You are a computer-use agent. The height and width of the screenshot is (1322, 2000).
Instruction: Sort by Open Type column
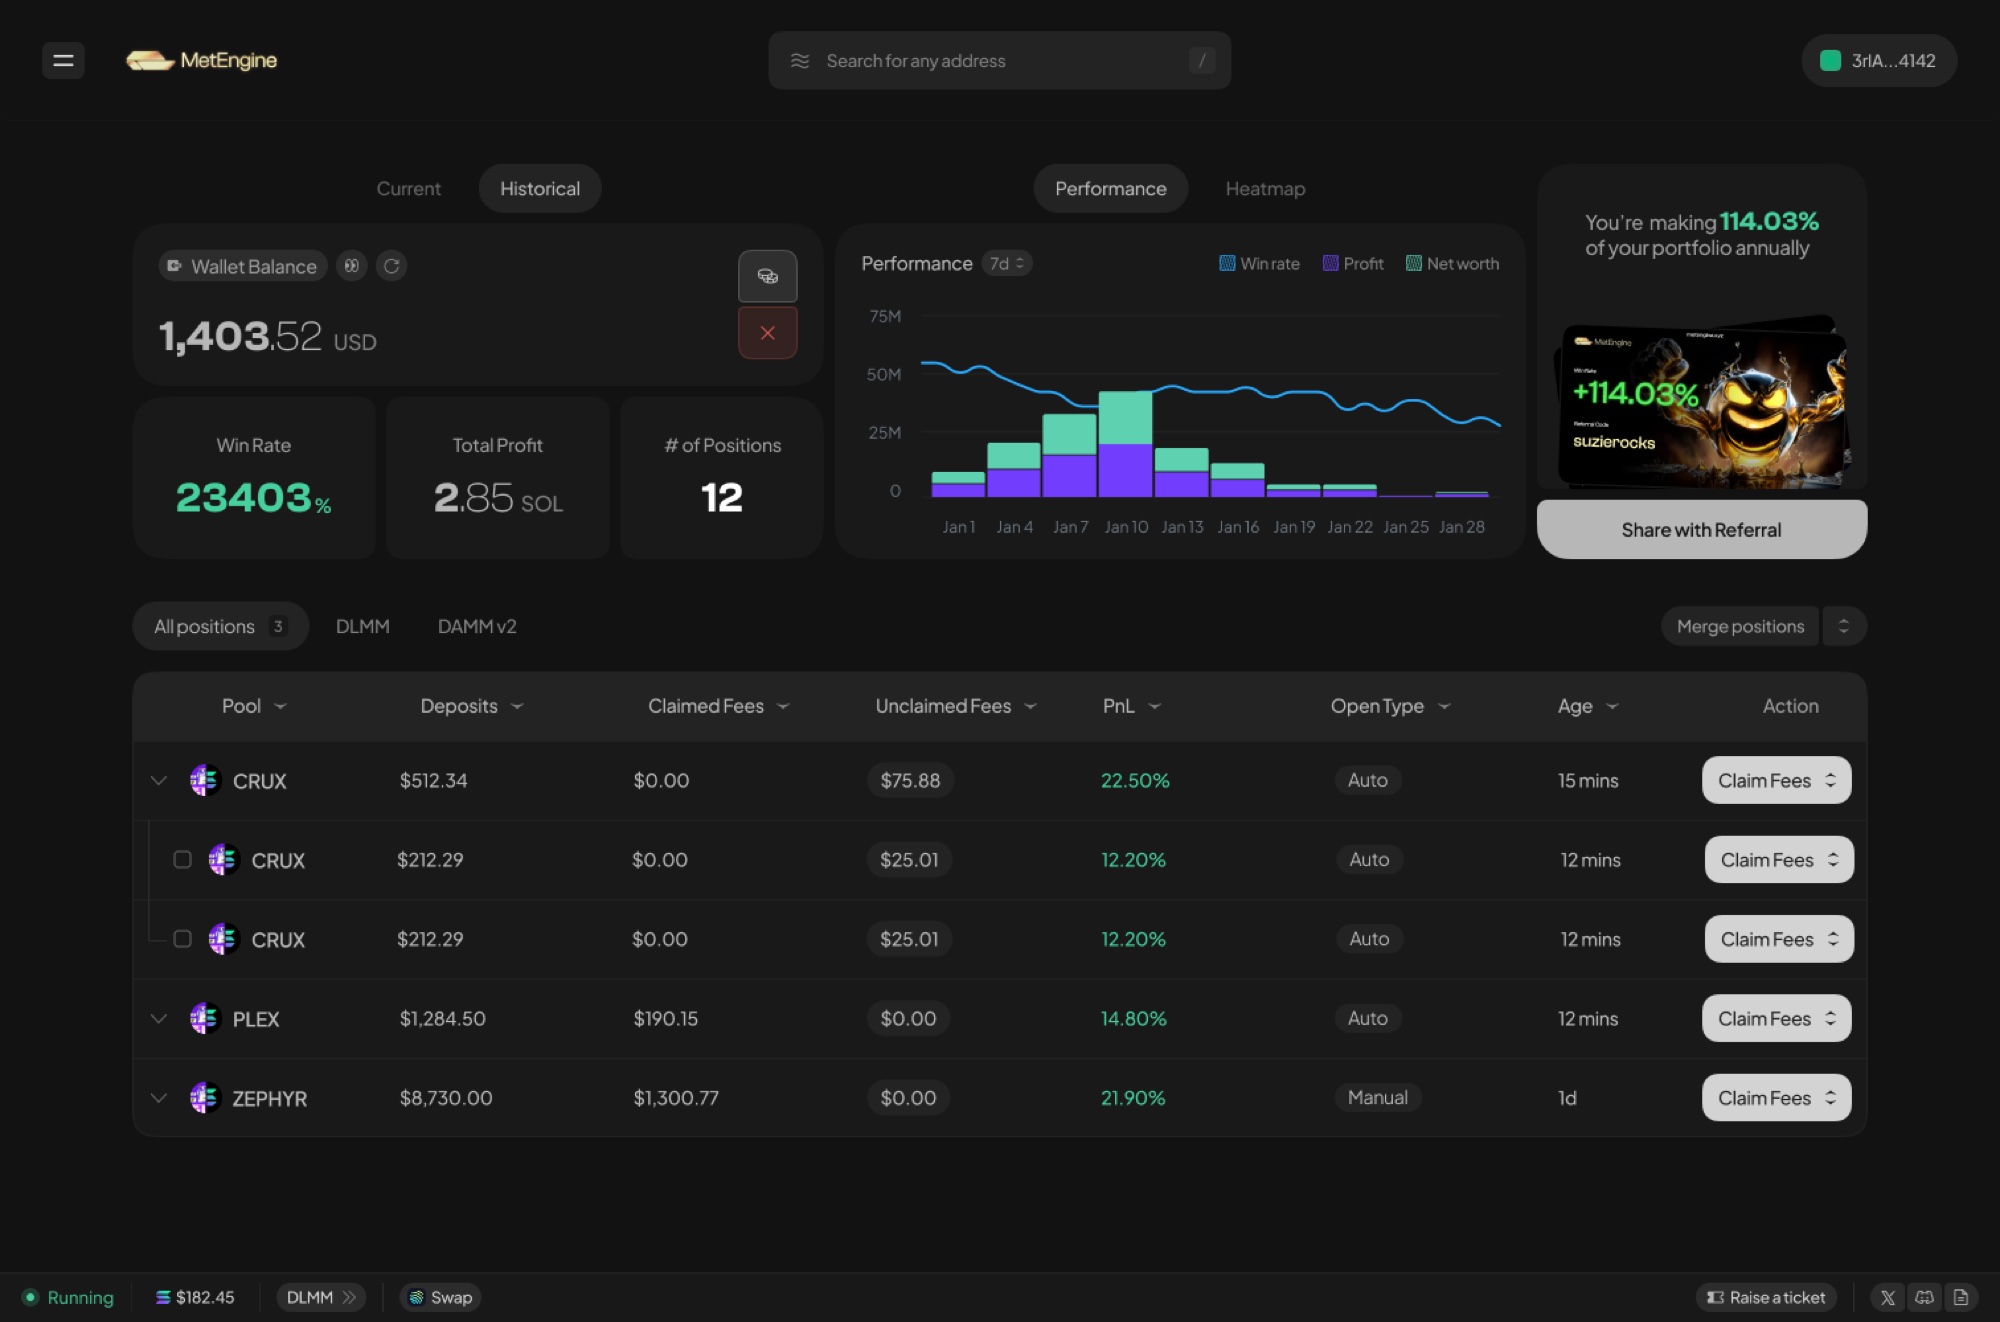tap(1389, 706)
